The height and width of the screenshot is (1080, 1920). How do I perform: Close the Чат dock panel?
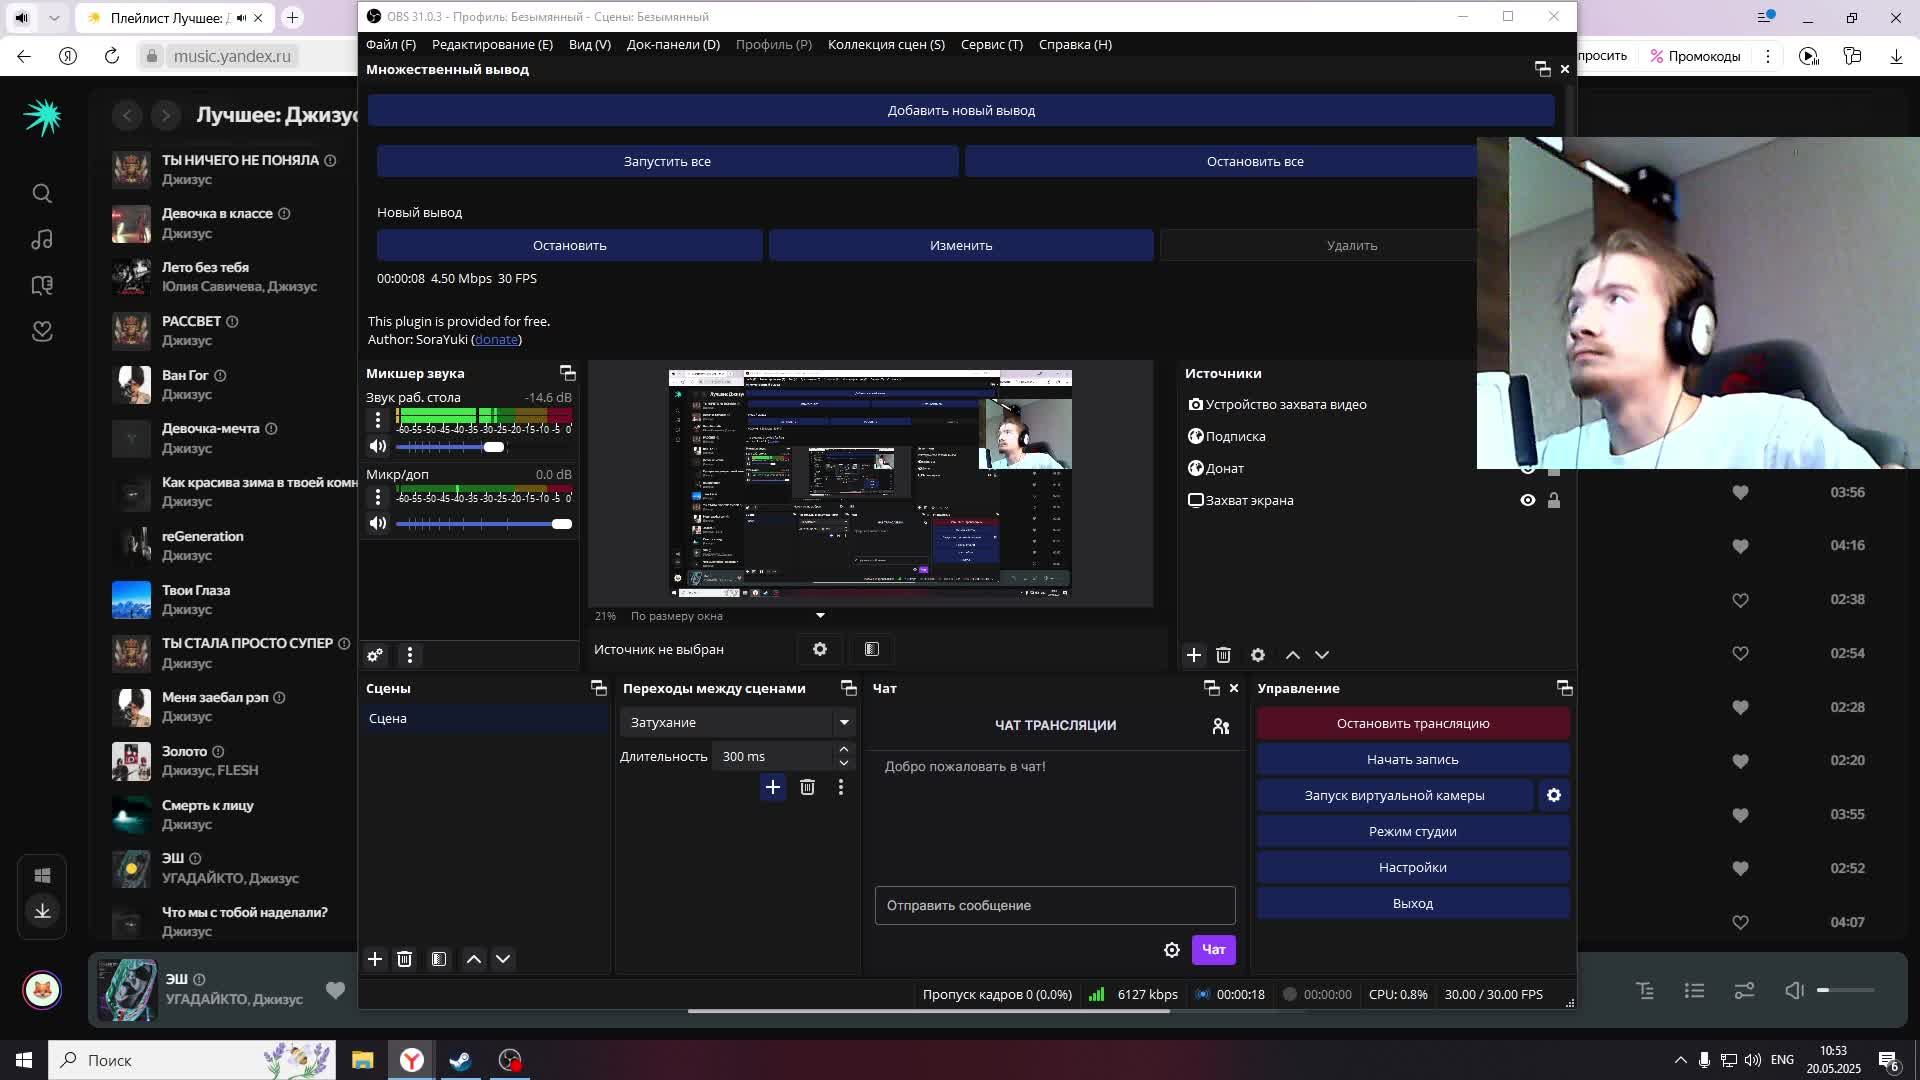(x=1234, y=688)
